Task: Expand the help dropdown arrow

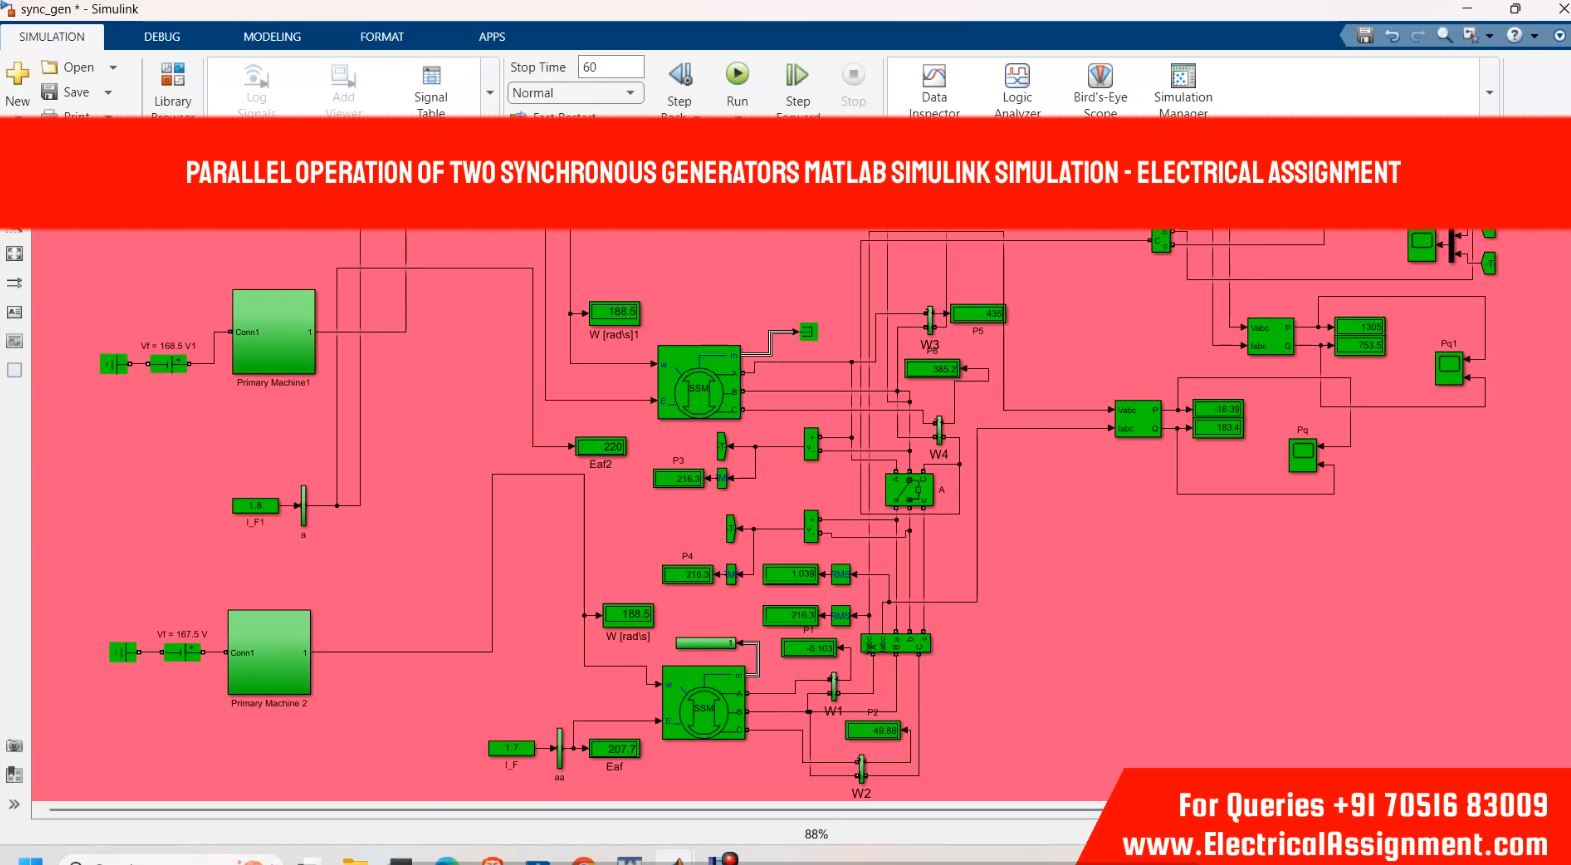Action: tap(1534, 36)
